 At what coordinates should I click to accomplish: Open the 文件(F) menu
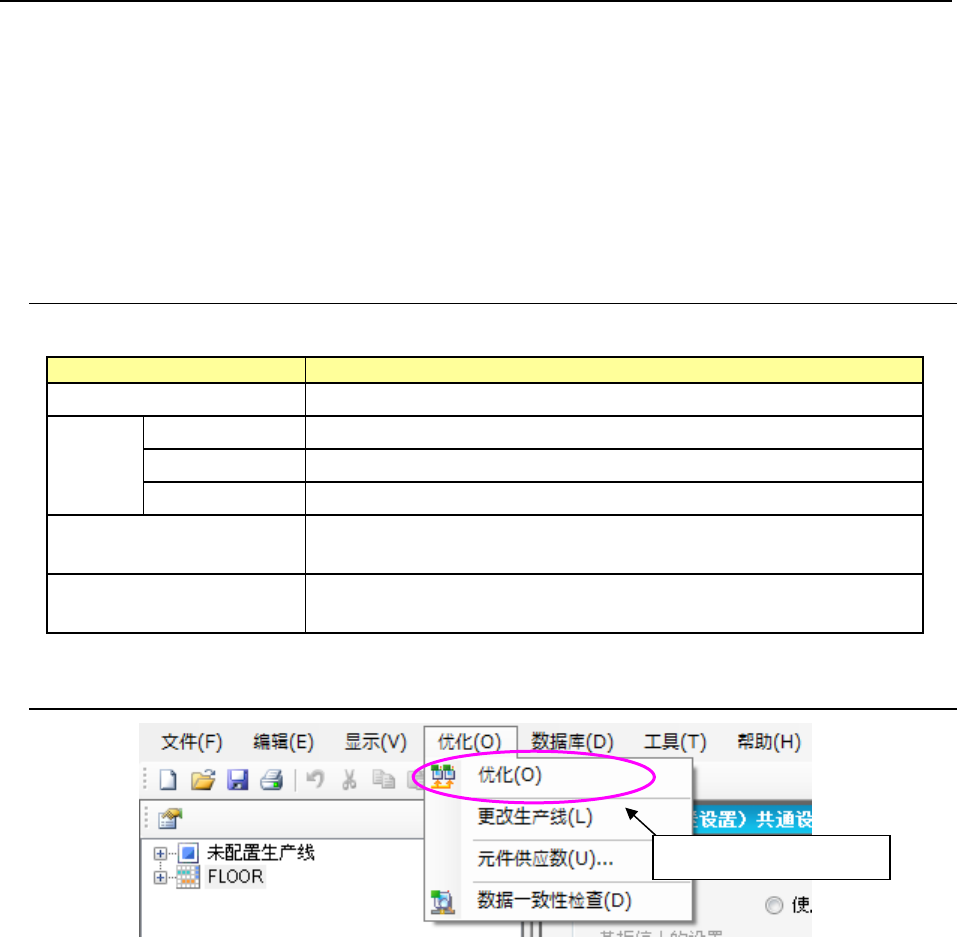pos(192,742)
